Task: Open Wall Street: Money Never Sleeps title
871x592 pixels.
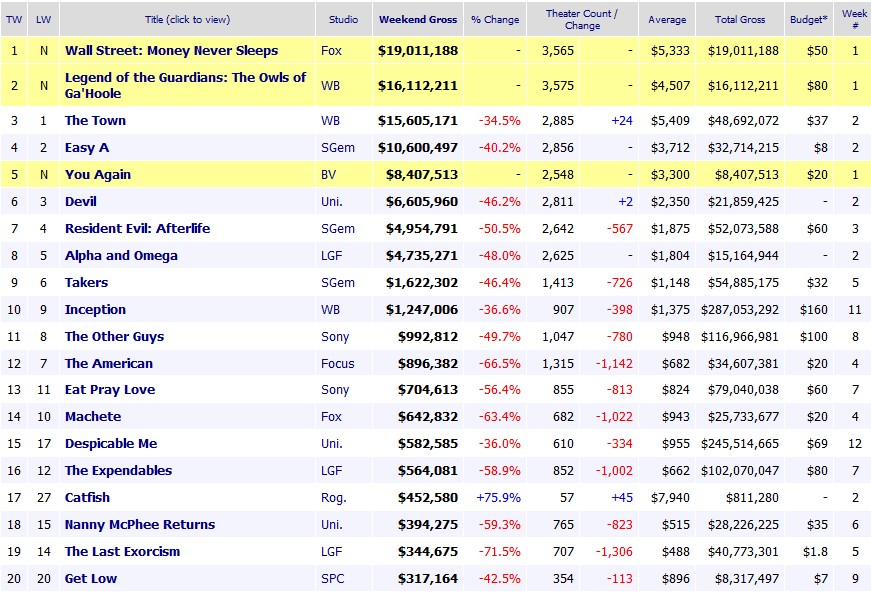Action: click(172, 51)
